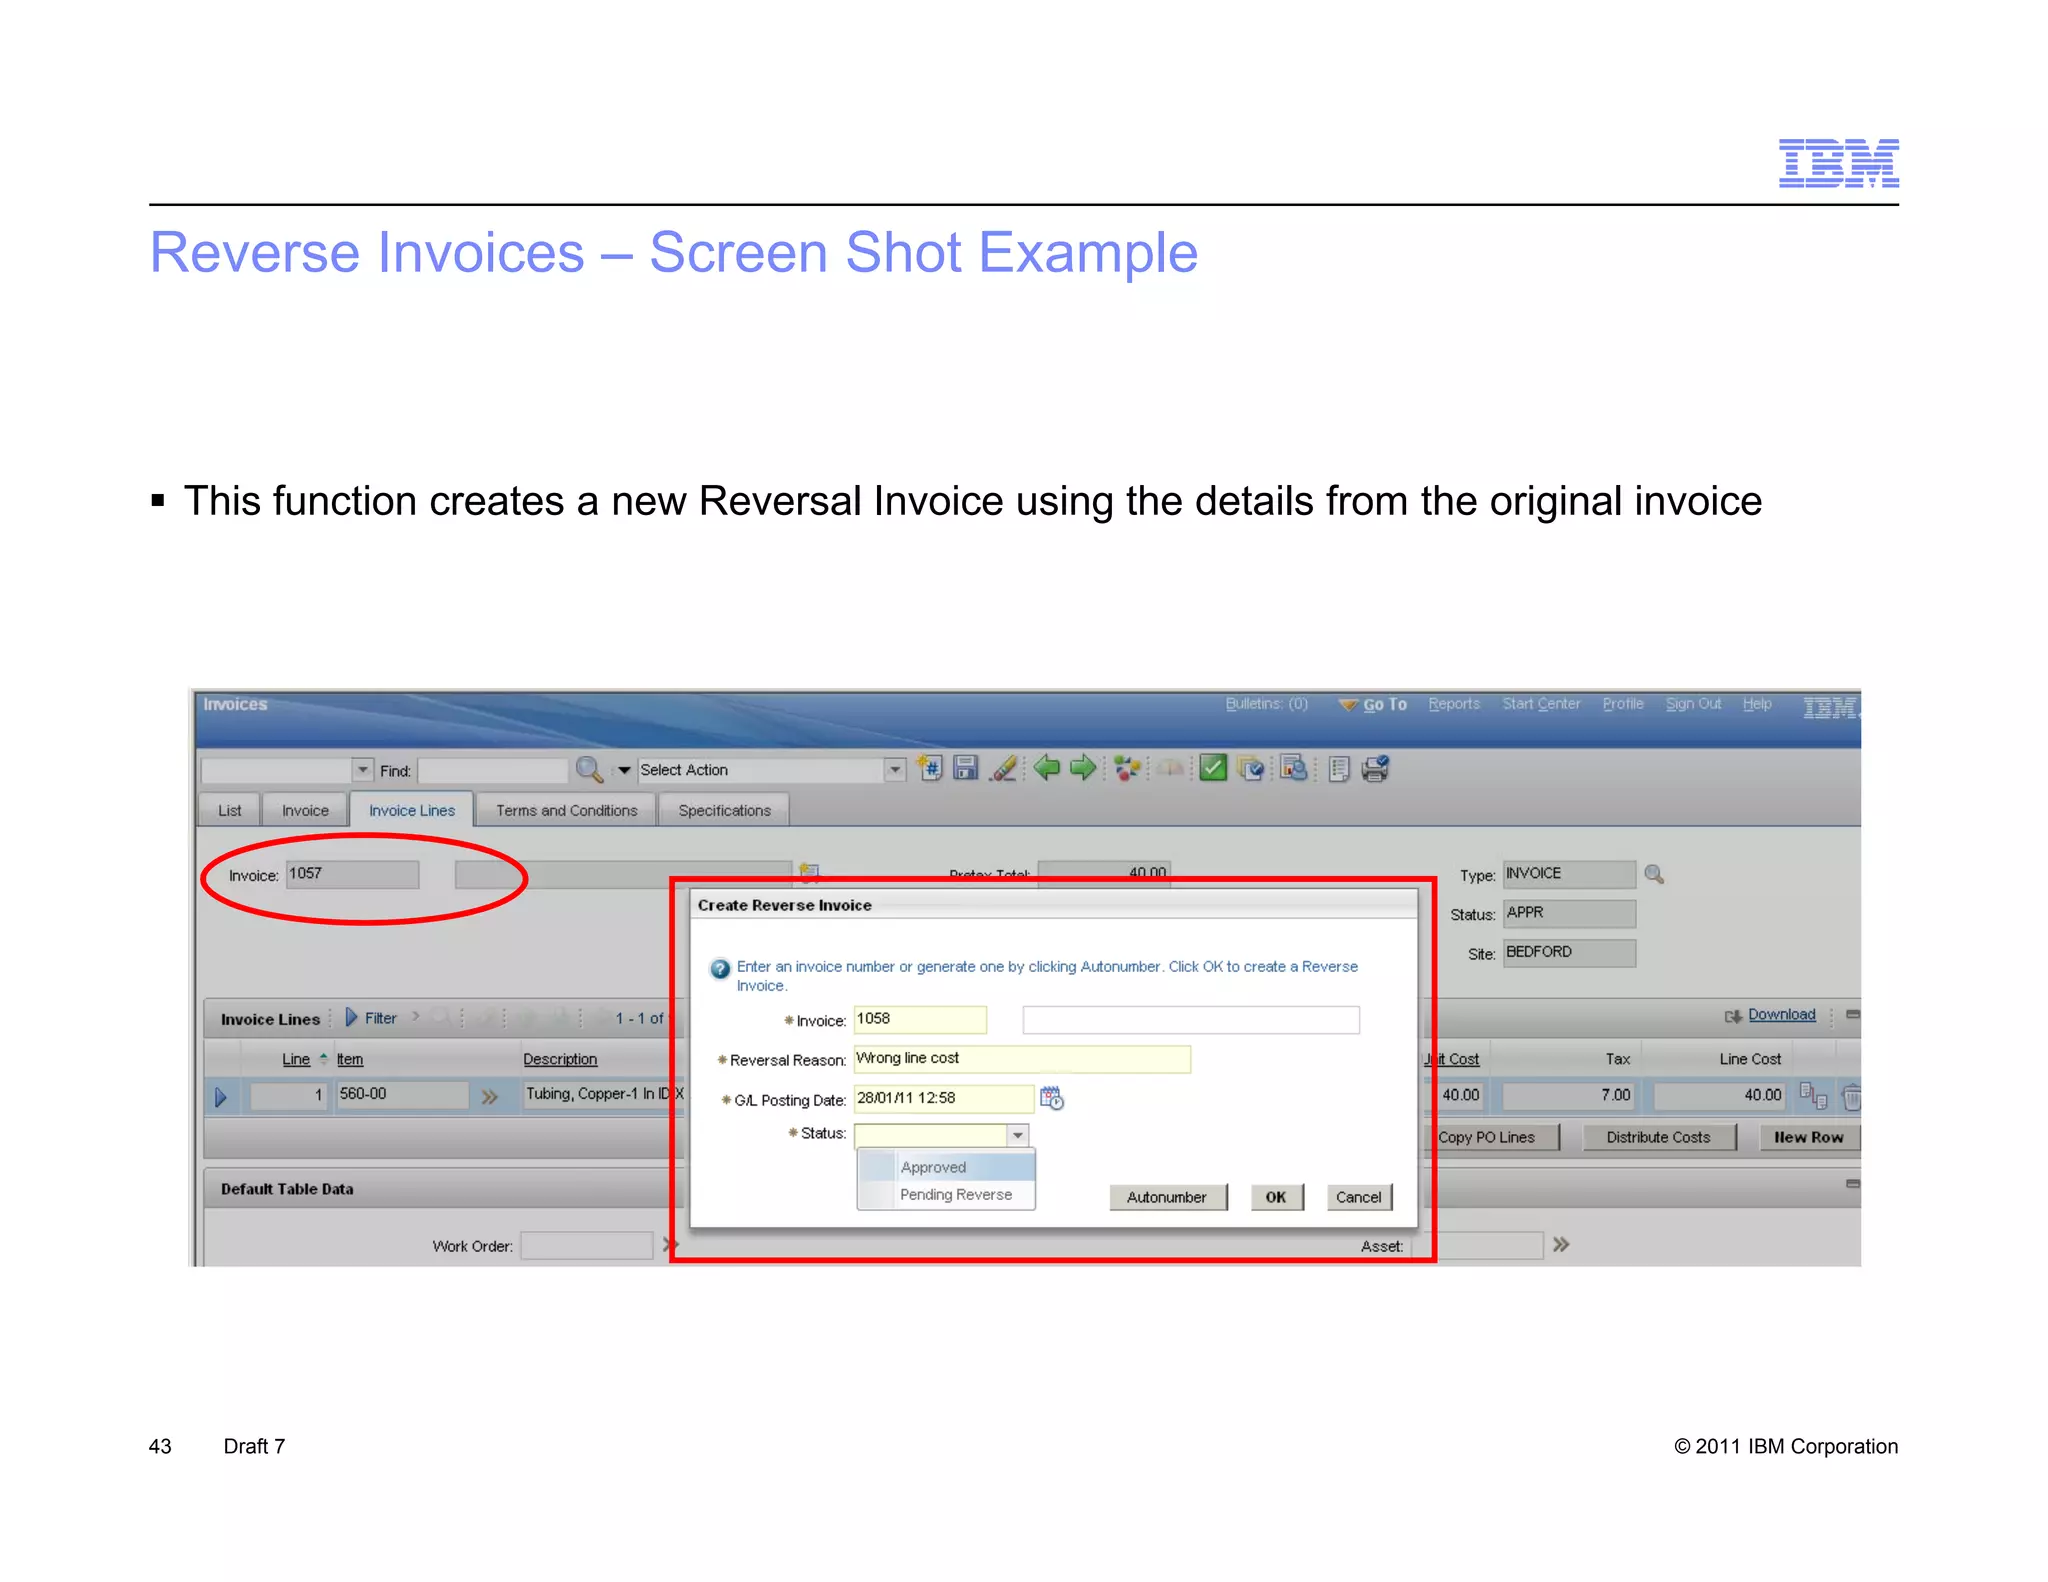This screenshot has height=1582, width=2048.
Task: Click the double-chevron beside item 560-00
Action: tap(489, 1097)
